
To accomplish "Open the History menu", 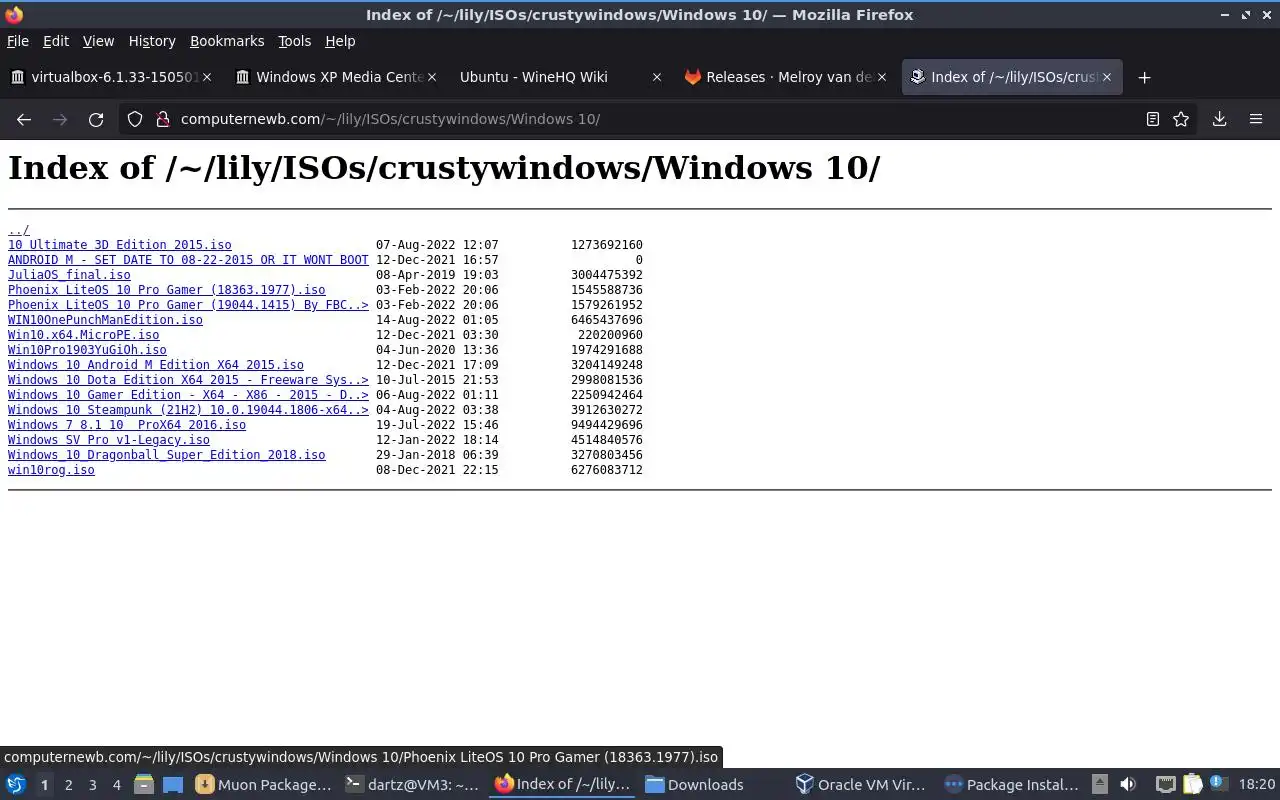I will click(152, 41).
